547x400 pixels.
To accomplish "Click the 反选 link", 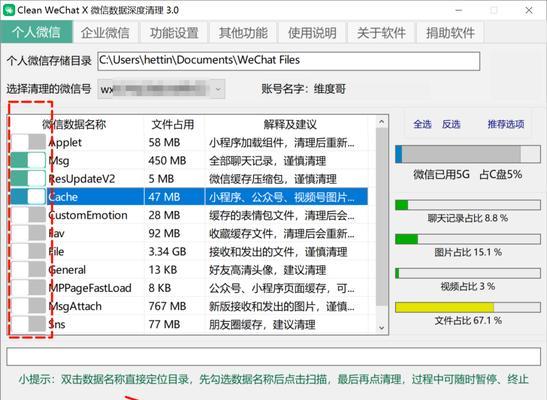I will coord(451,124).
